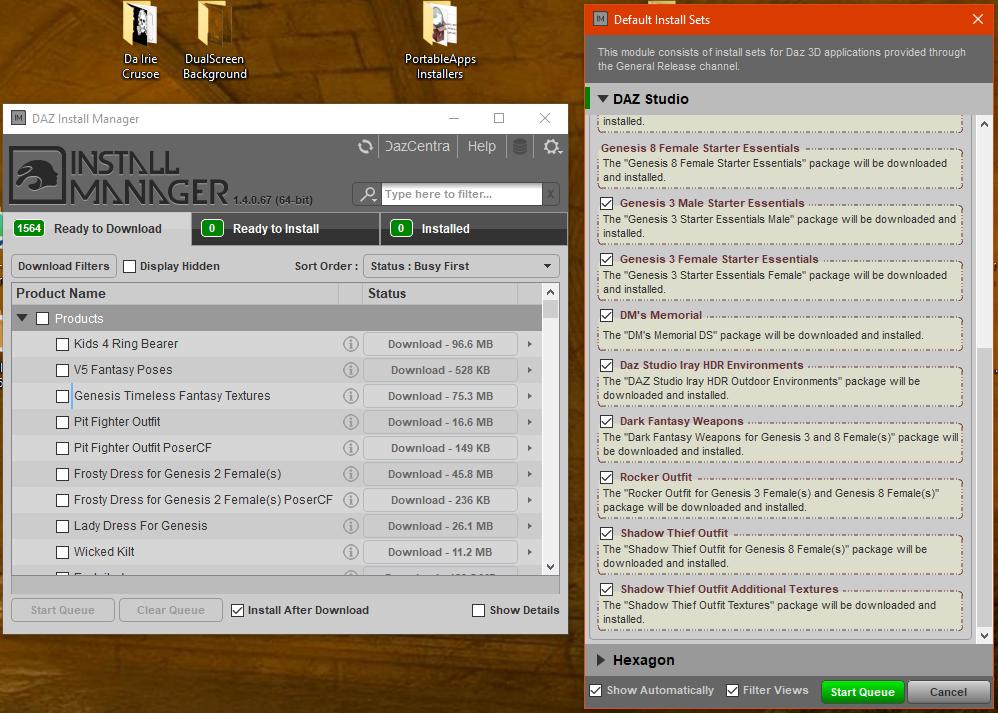Uncheck Show Automatically option
Screen dimensions: 998x713
596,691
